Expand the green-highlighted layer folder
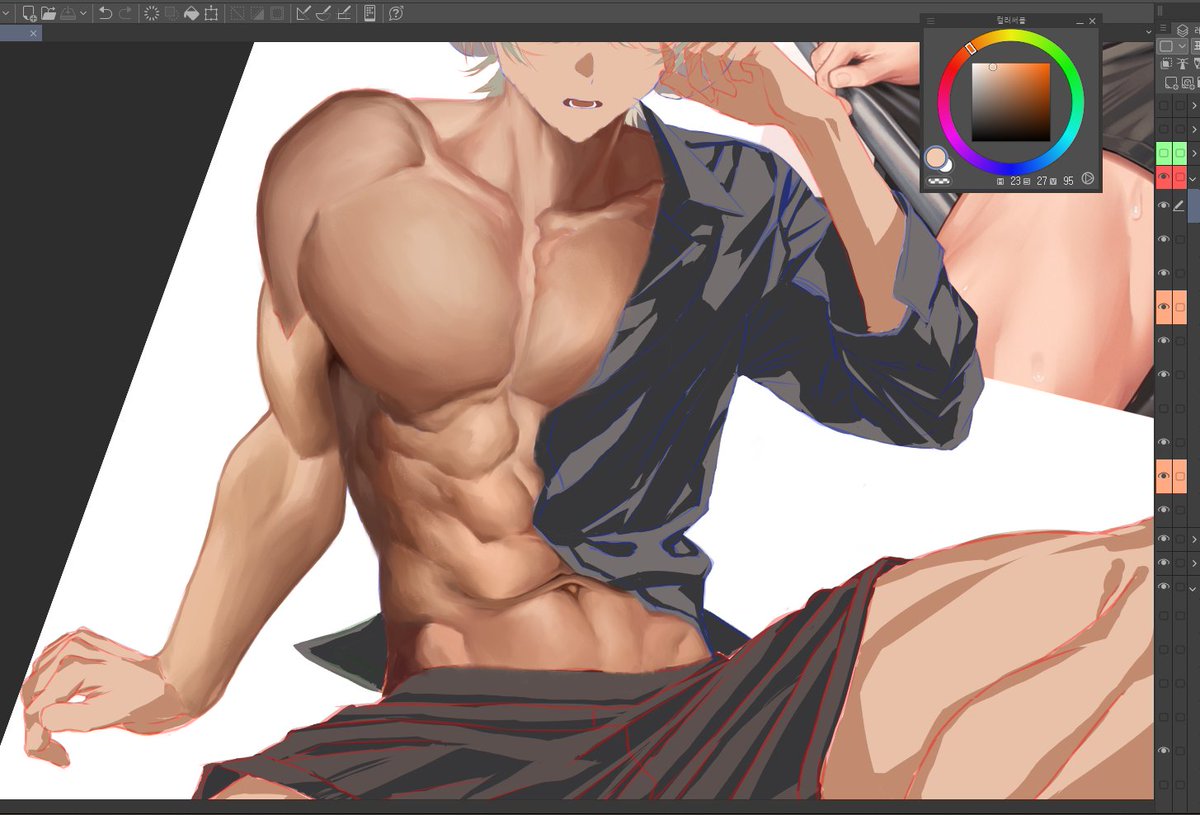Viewport: 1200px width, 815px height. pos(1194,153)
